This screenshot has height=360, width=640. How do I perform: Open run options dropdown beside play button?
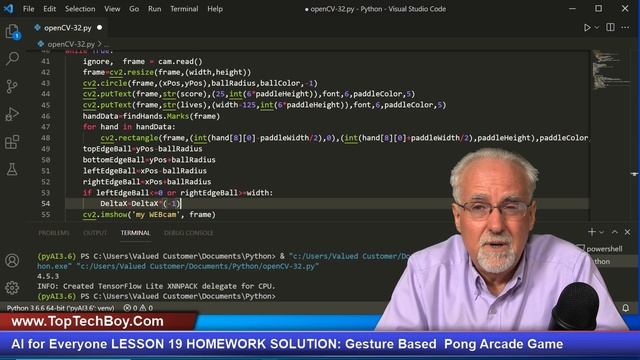click(597, 28)
